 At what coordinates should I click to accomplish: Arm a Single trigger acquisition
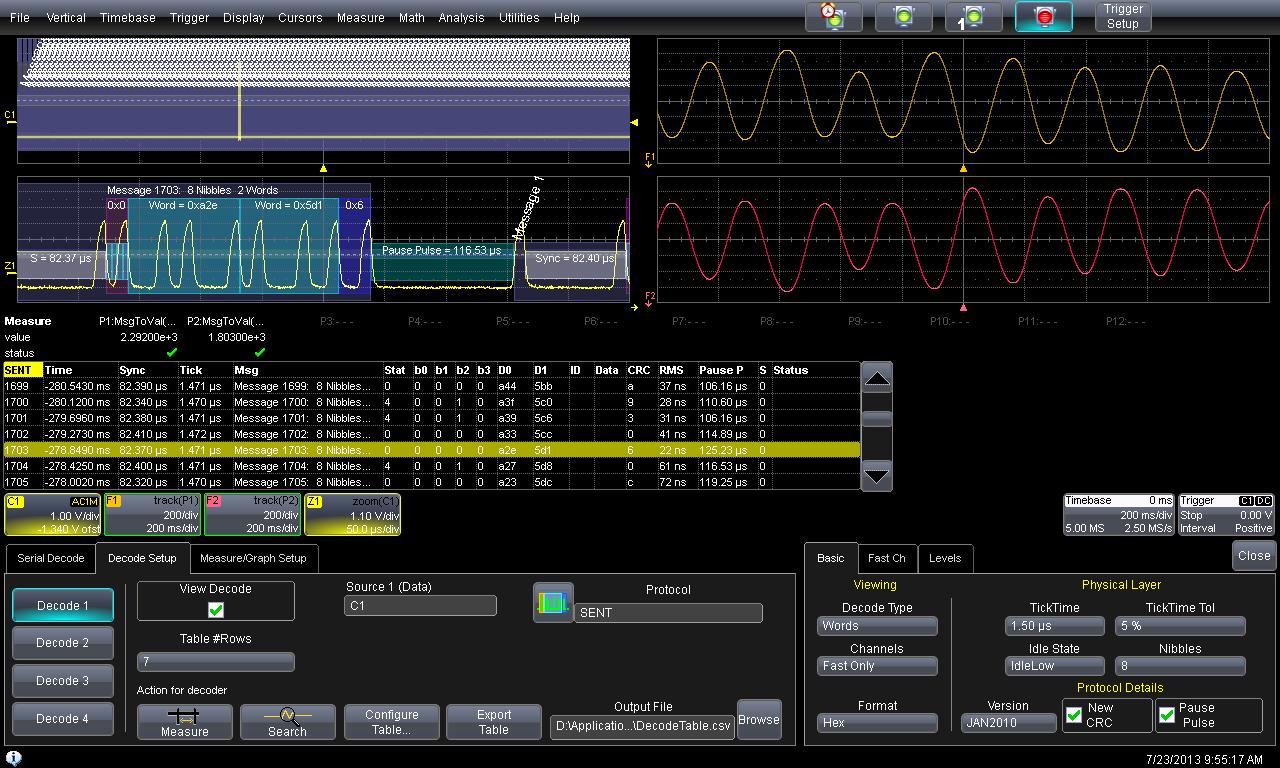pyautogui.click(x=973, y=17)
